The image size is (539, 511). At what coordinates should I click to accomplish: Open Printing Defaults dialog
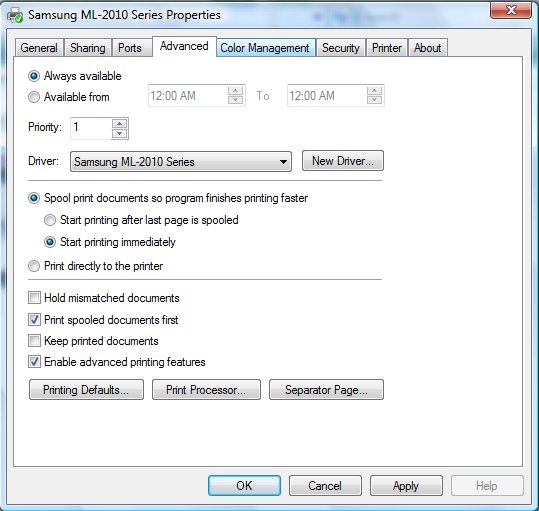pos(86,390)
